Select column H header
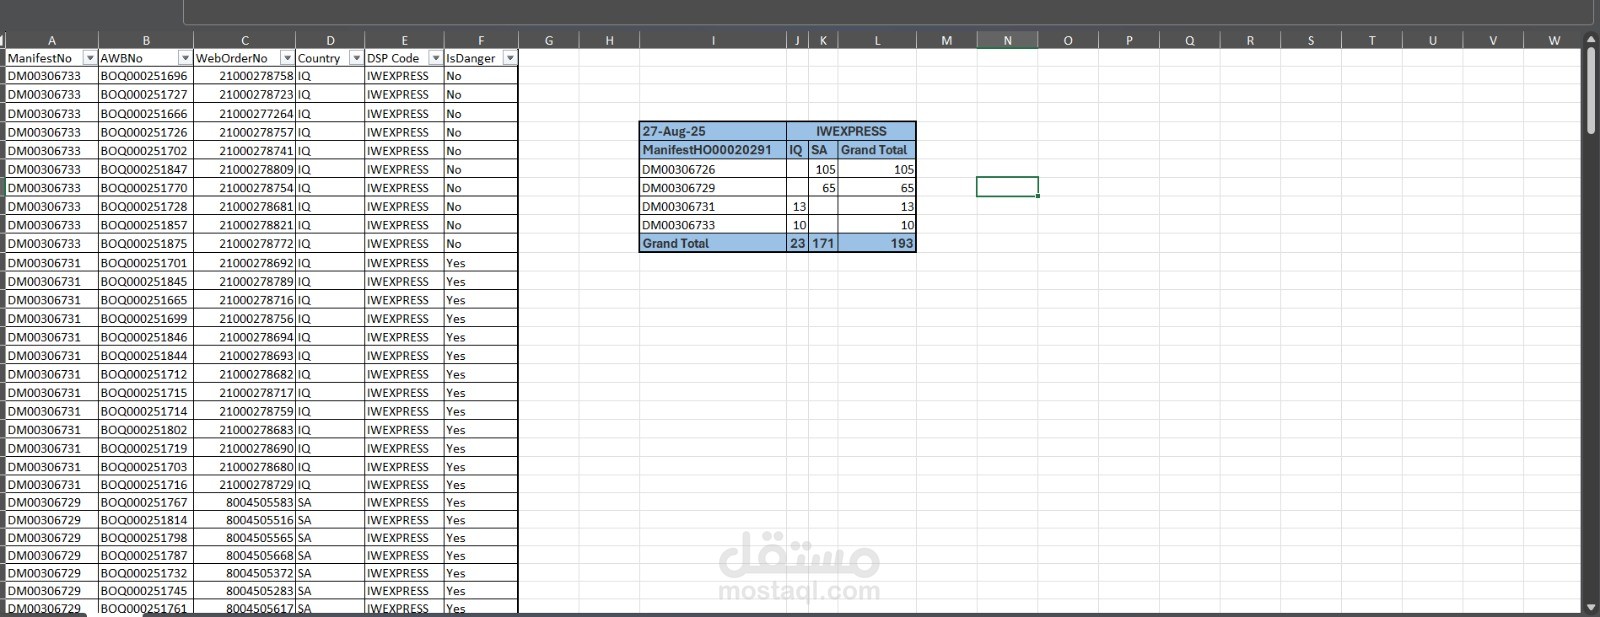1600x617 pixels. pyautogui.click(x=609, y=40)
